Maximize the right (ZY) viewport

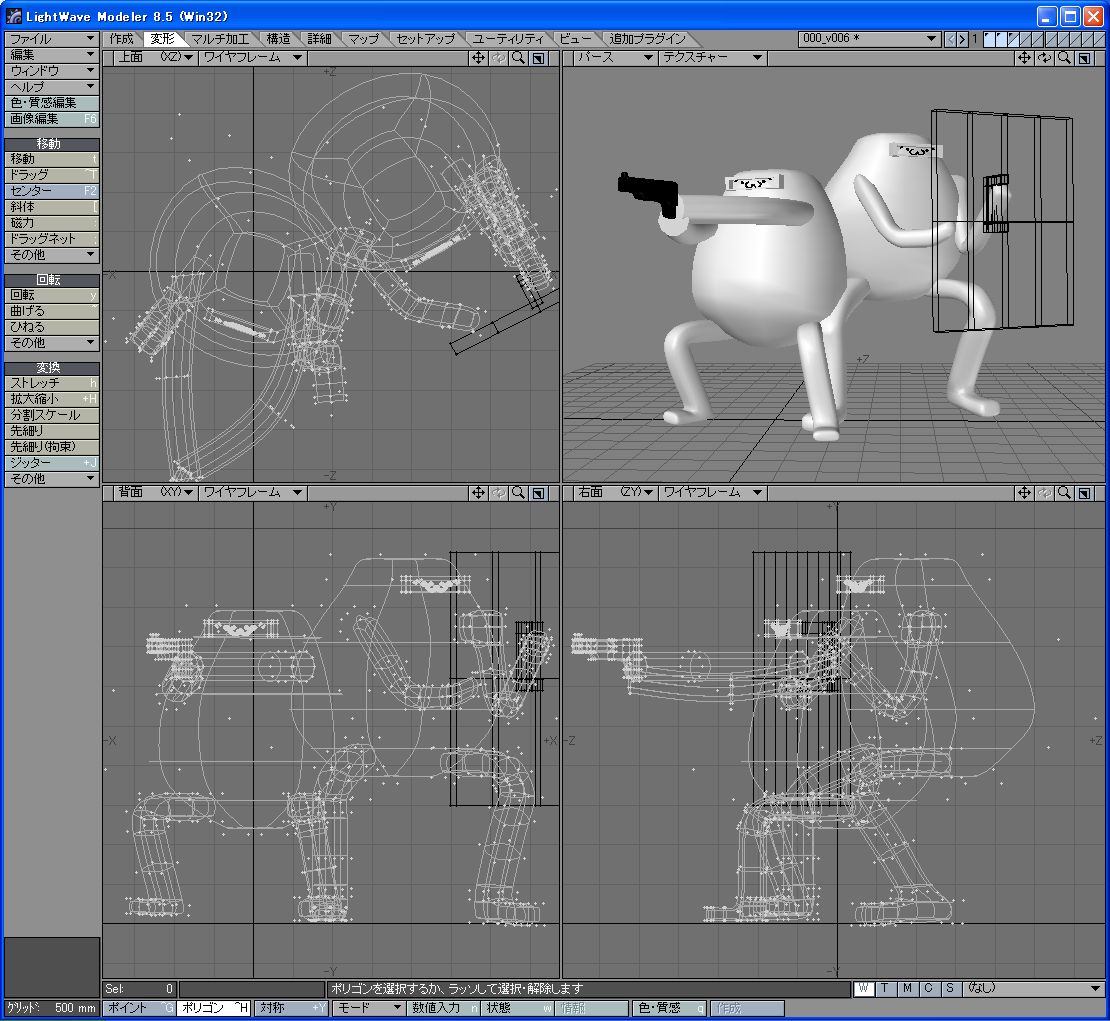click(1083, 492)
